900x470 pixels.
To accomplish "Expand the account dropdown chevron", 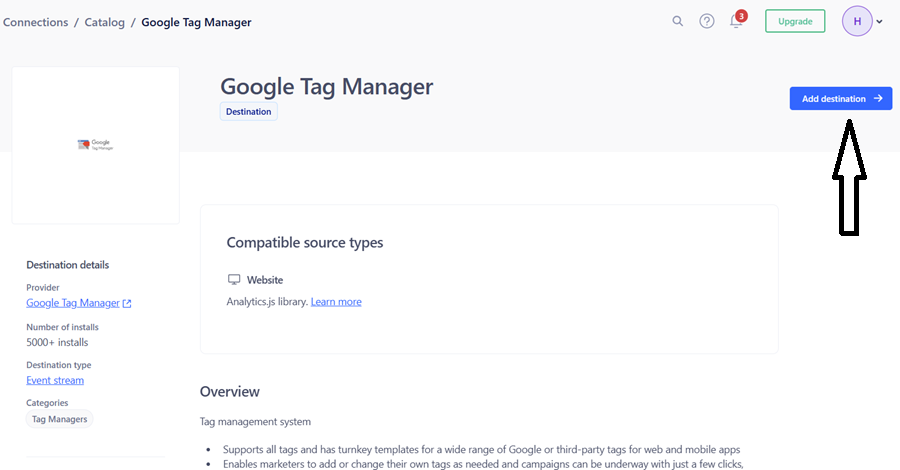I will (x=879, y=22).
